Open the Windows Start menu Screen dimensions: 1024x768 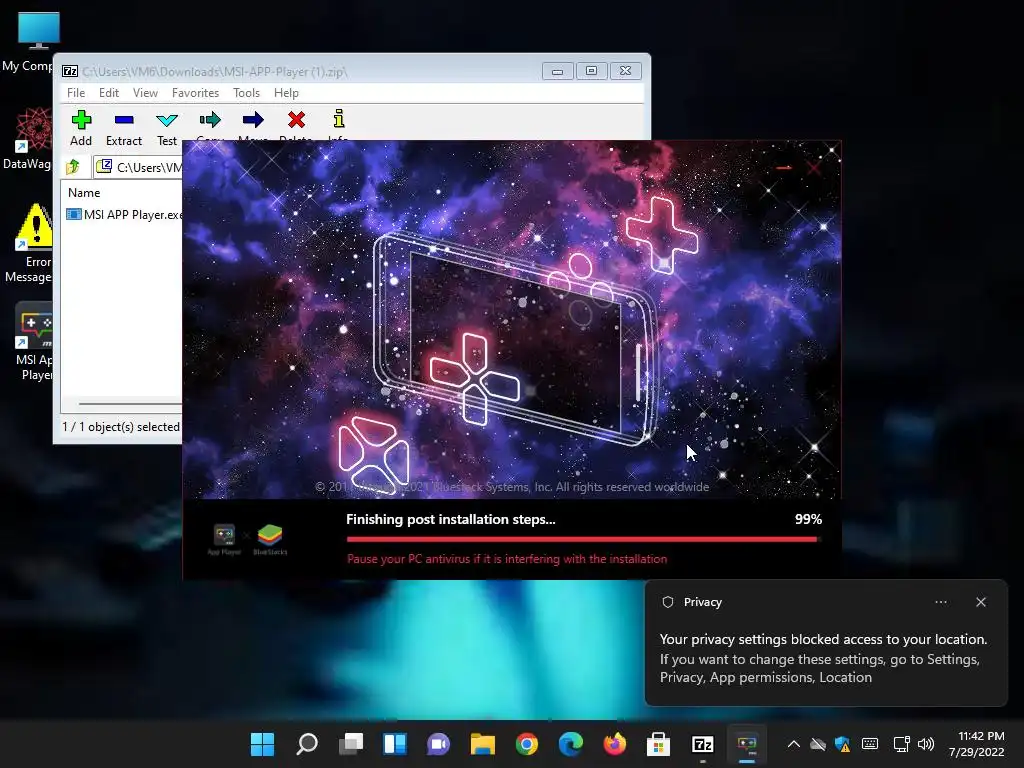pos(263,744)
